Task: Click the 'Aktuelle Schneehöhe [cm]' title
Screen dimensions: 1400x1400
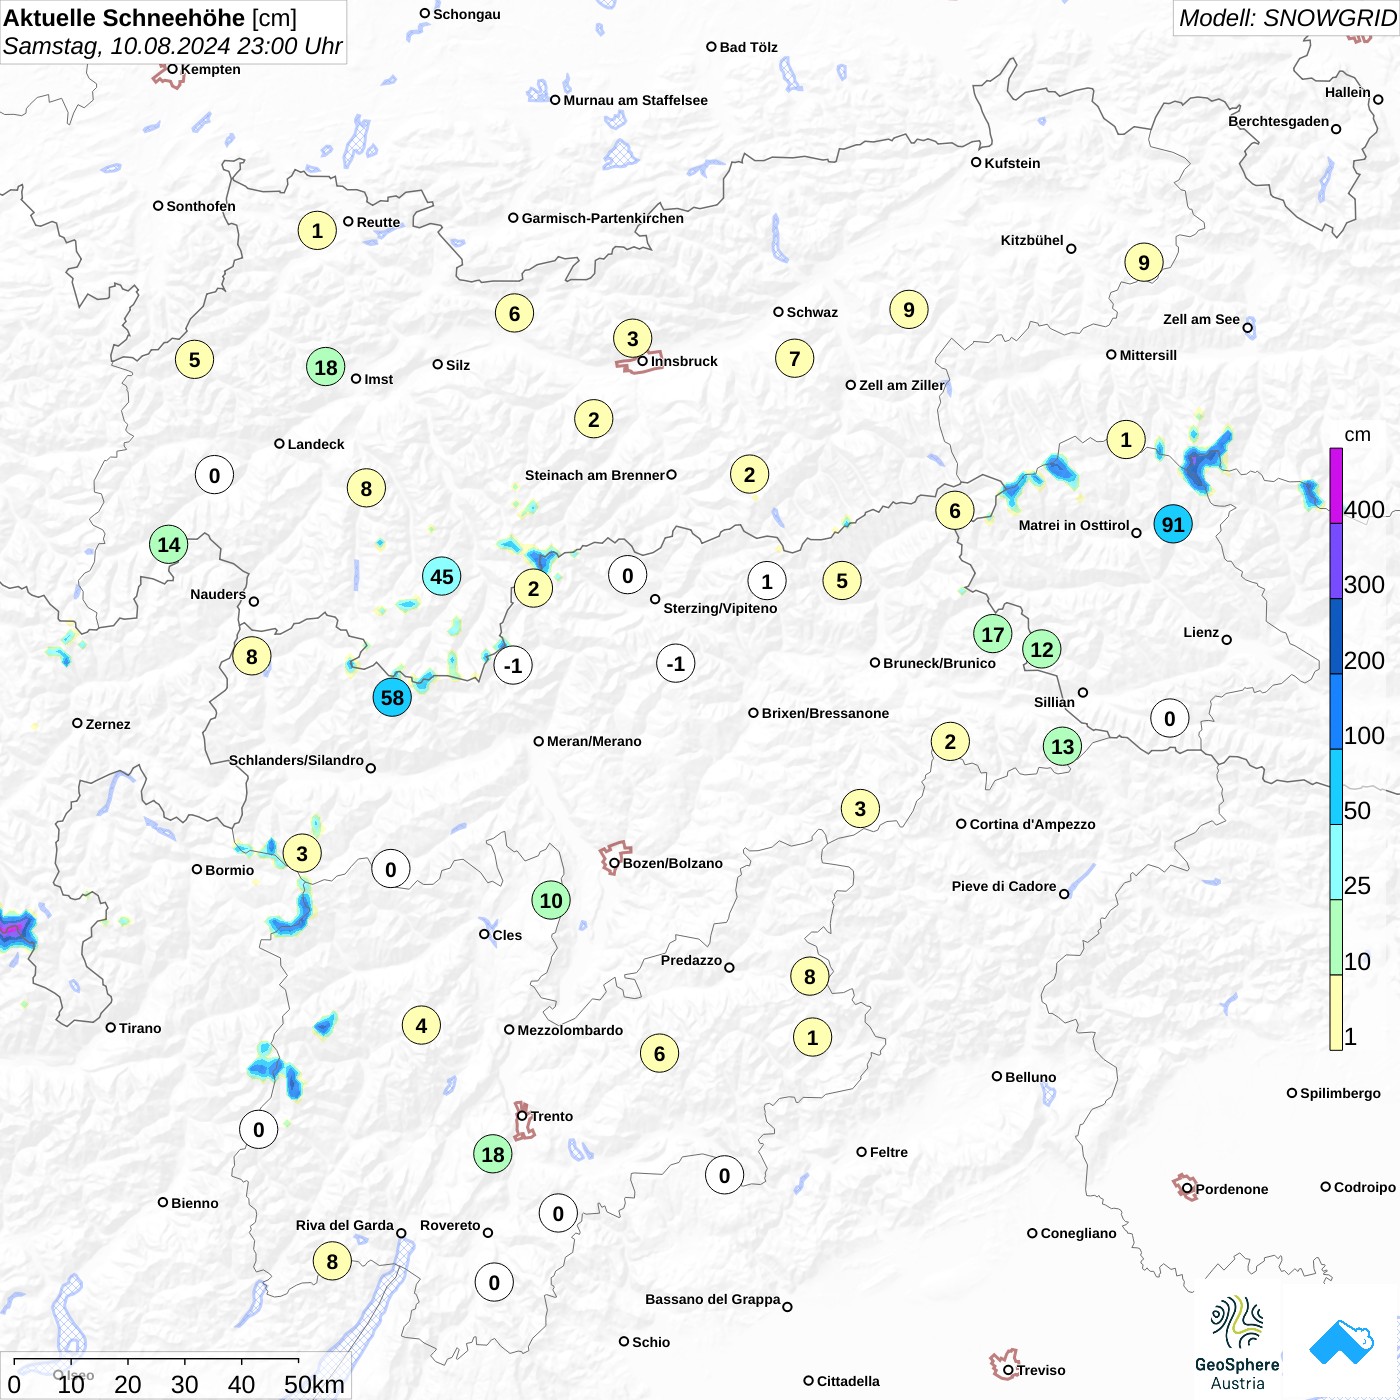Action: [x=150, y=18]
